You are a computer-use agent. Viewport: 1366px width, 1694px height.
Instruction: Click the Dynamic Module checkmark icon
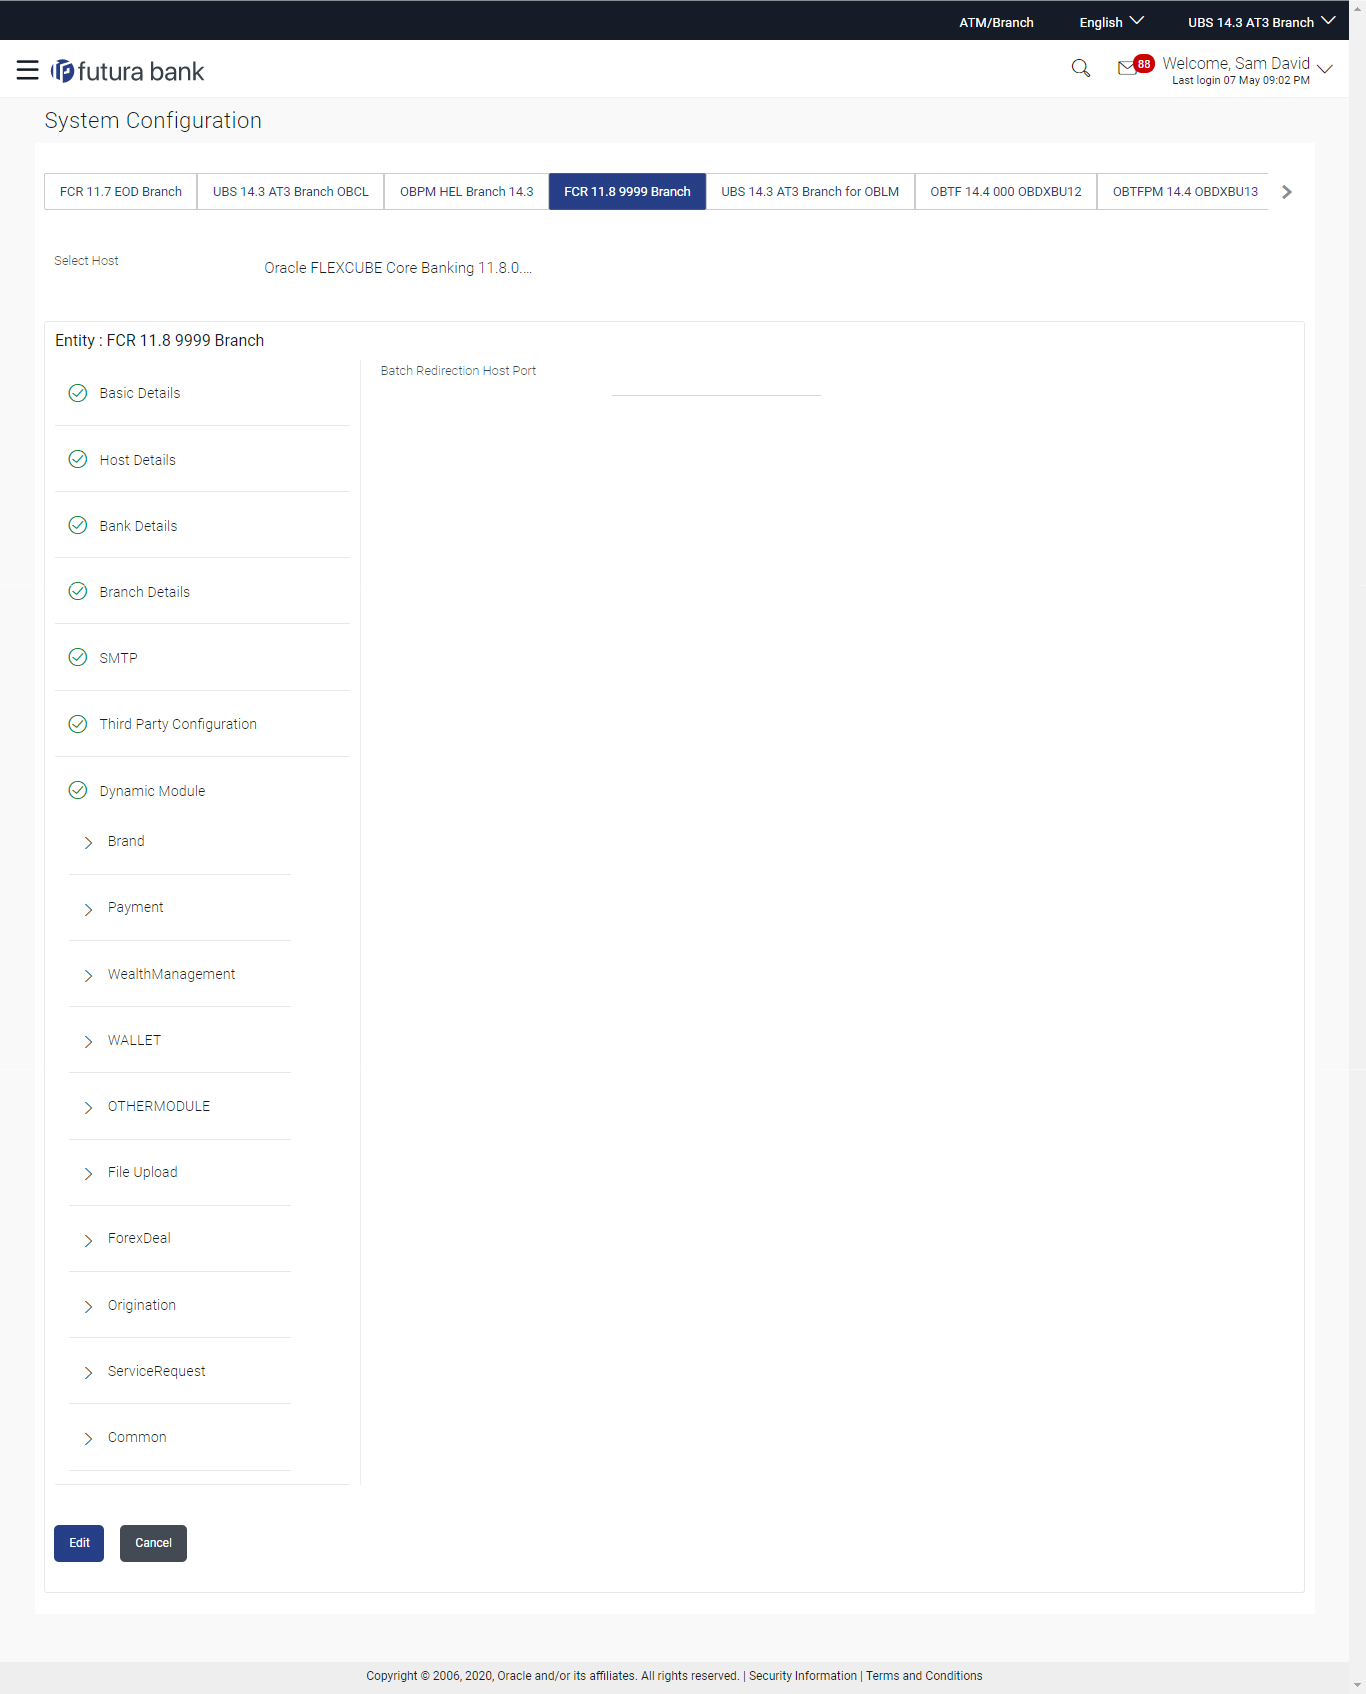pos(78,790)
